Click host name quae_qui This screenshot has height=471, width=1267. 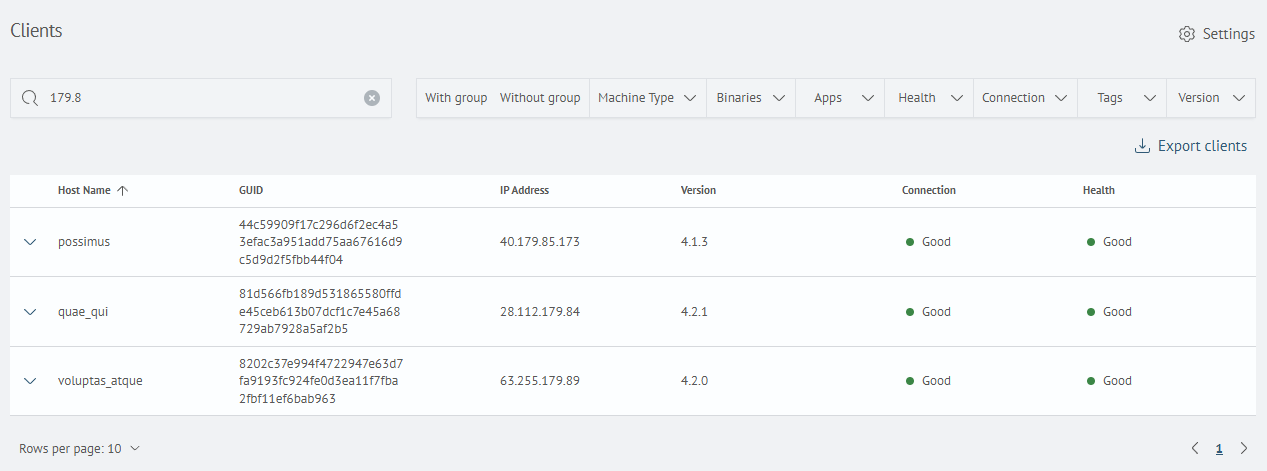point(83,312)
